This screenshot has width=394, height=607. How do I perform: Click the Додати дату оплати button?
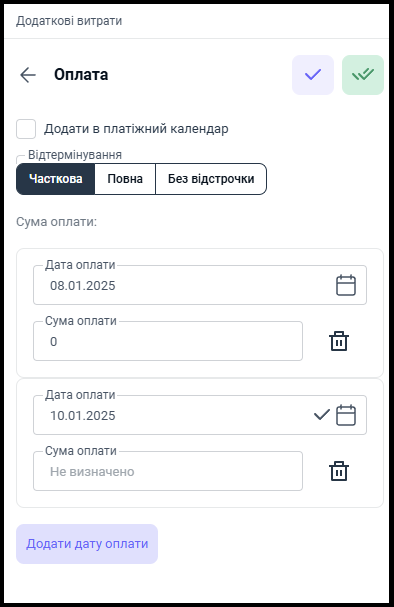tap(87, 544)
